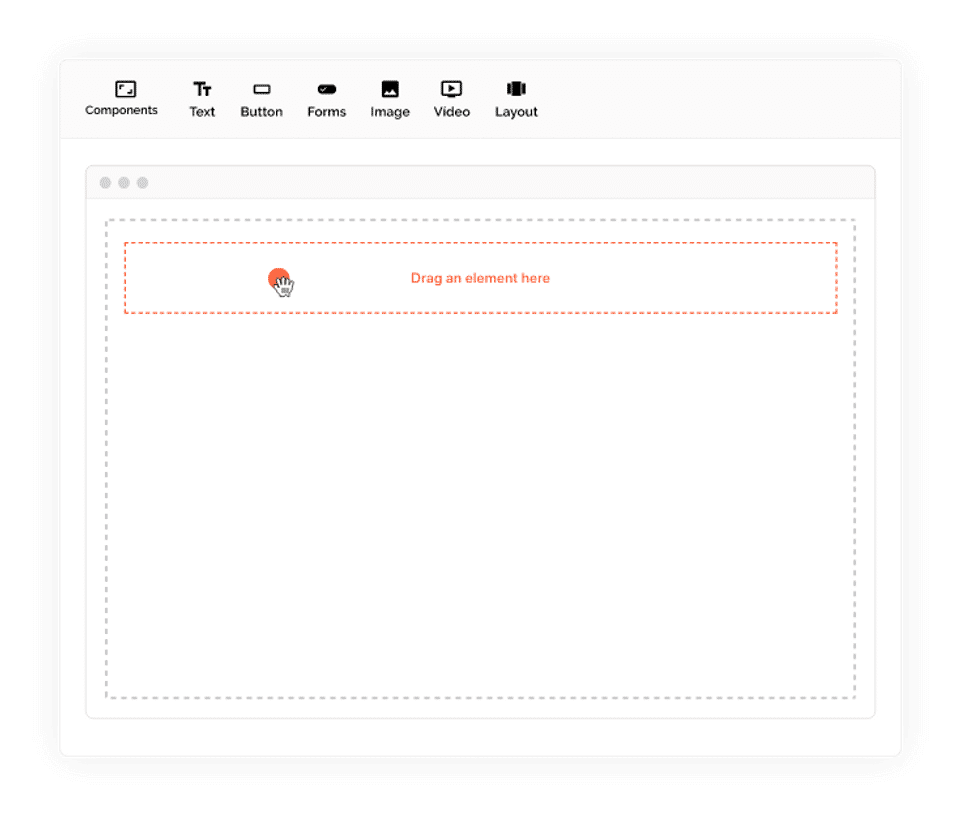This screenshot has height=815, width=960.
Task: Click the orange drag cursor dot
Action: 279,279
